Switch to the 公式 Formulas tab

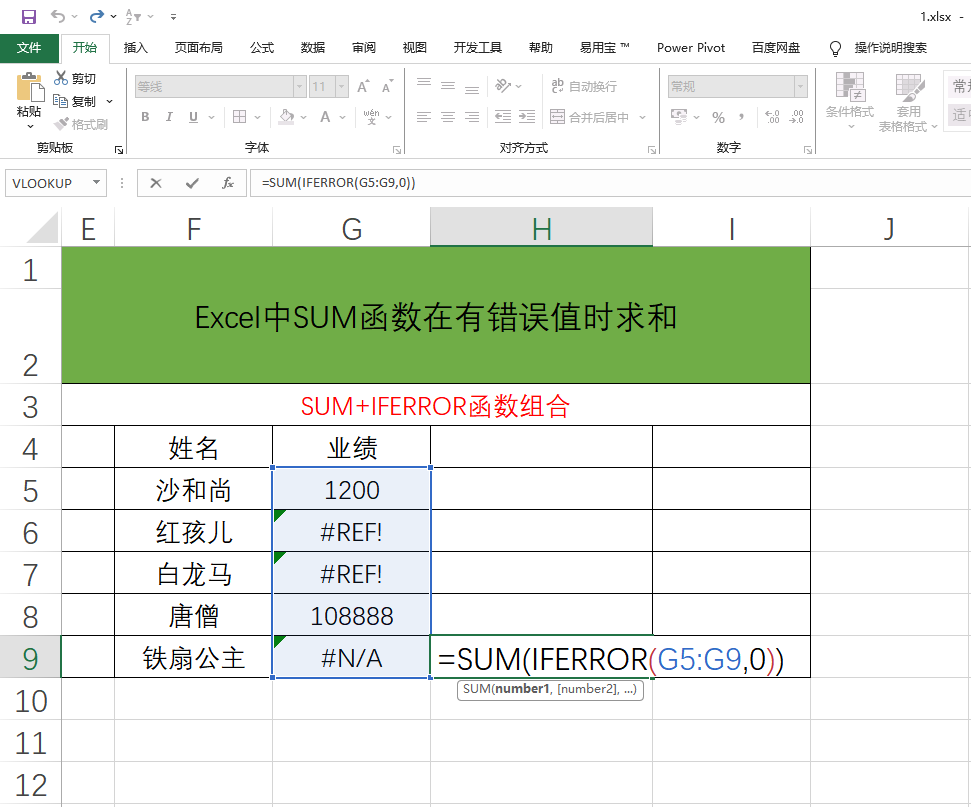pos(262,48)
